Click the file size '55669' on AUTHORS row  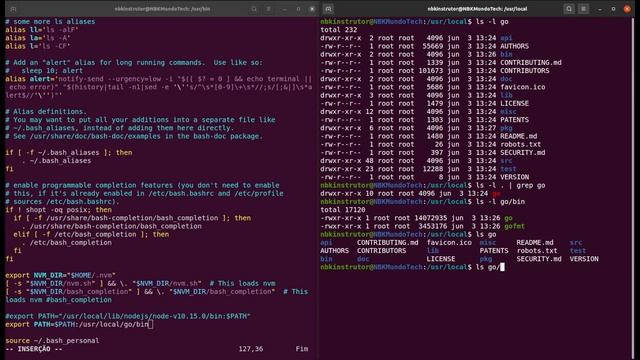pos(433,46)
